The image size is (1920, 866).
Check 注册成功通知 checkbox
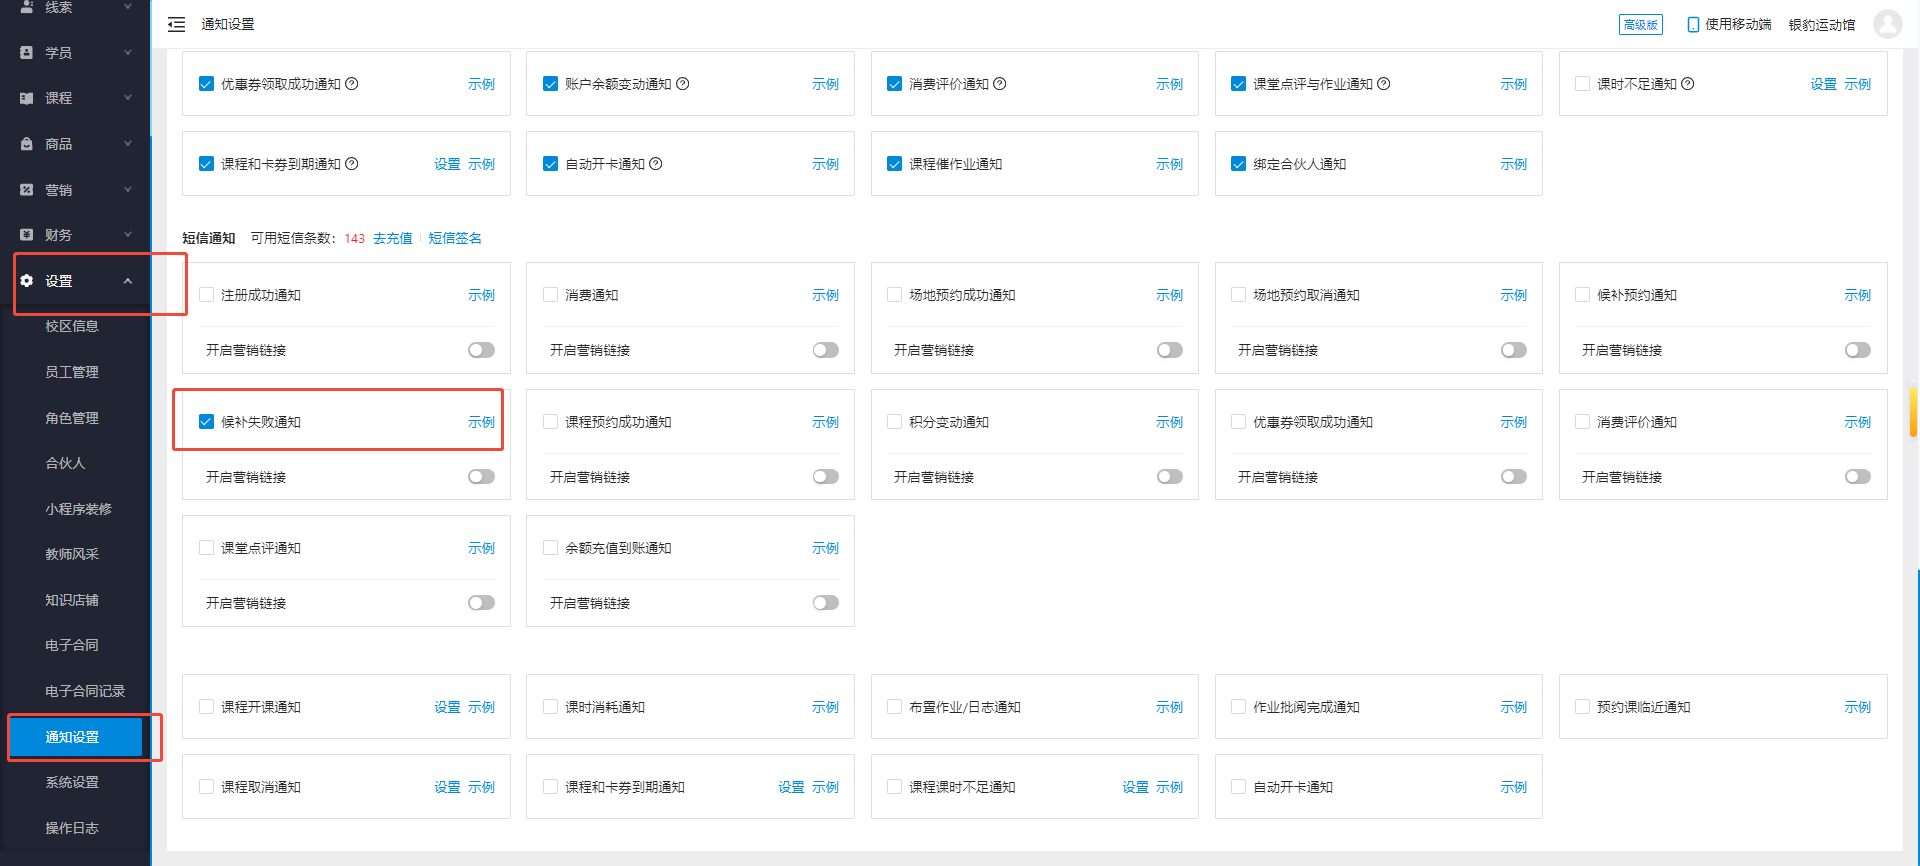tap(206, 295)
